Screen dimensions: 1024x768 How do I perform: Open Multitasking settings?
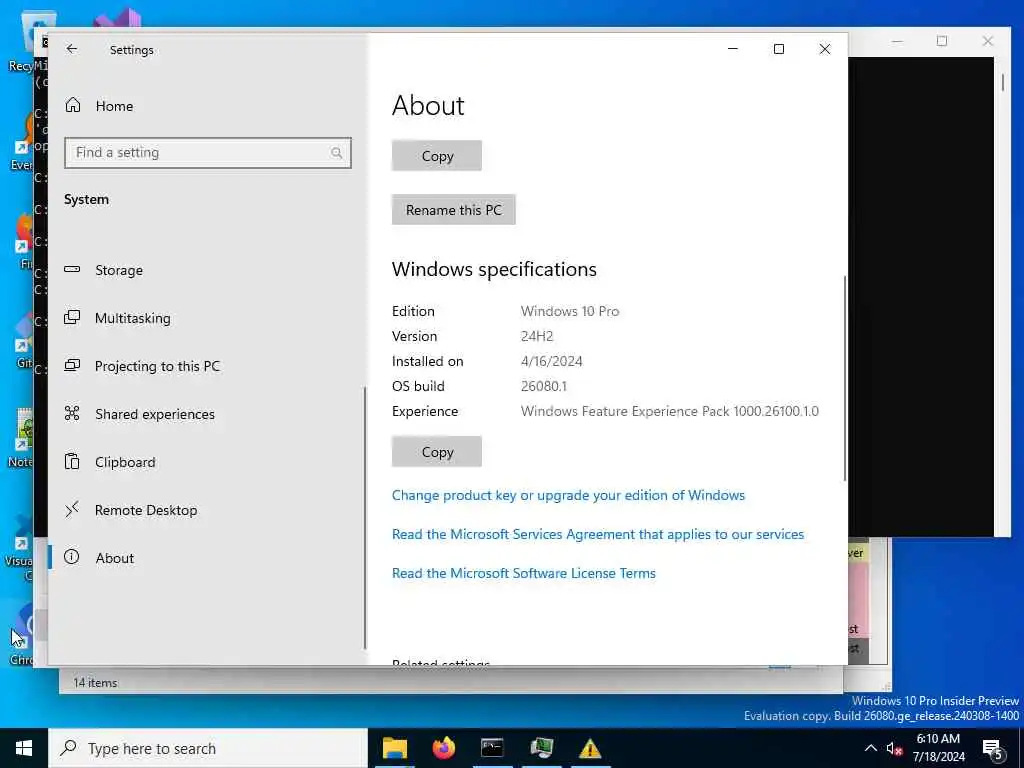point(118,318)
